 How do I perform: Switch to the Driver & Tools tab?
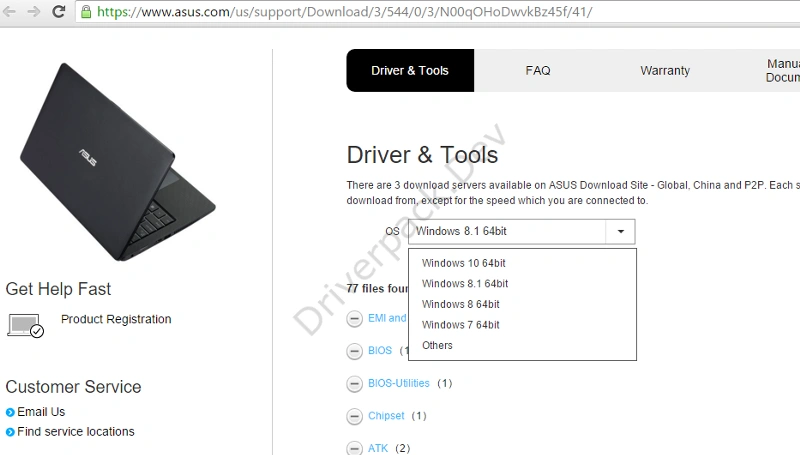[x=410, y=70]
